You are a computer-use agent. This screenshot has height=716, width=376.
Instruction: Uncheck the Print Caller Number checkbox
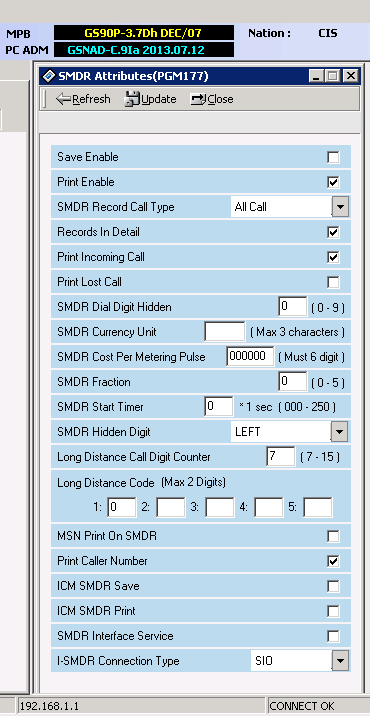click(334, 561)
